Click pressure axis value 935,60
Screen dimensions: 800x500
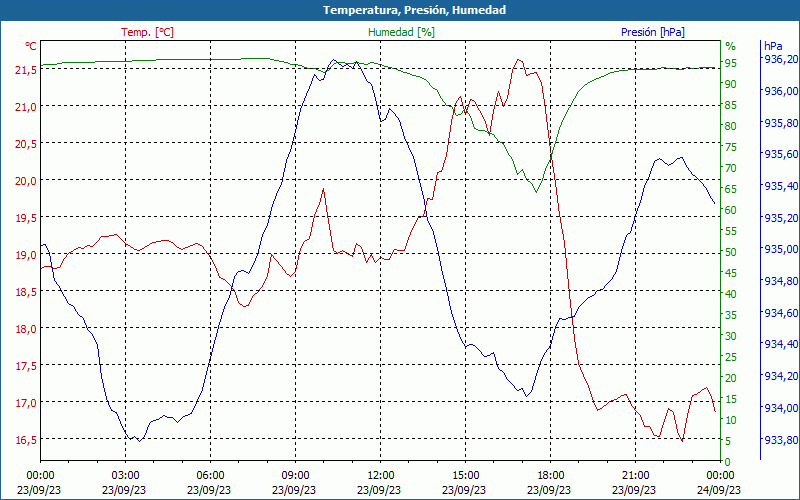(780, 154)
